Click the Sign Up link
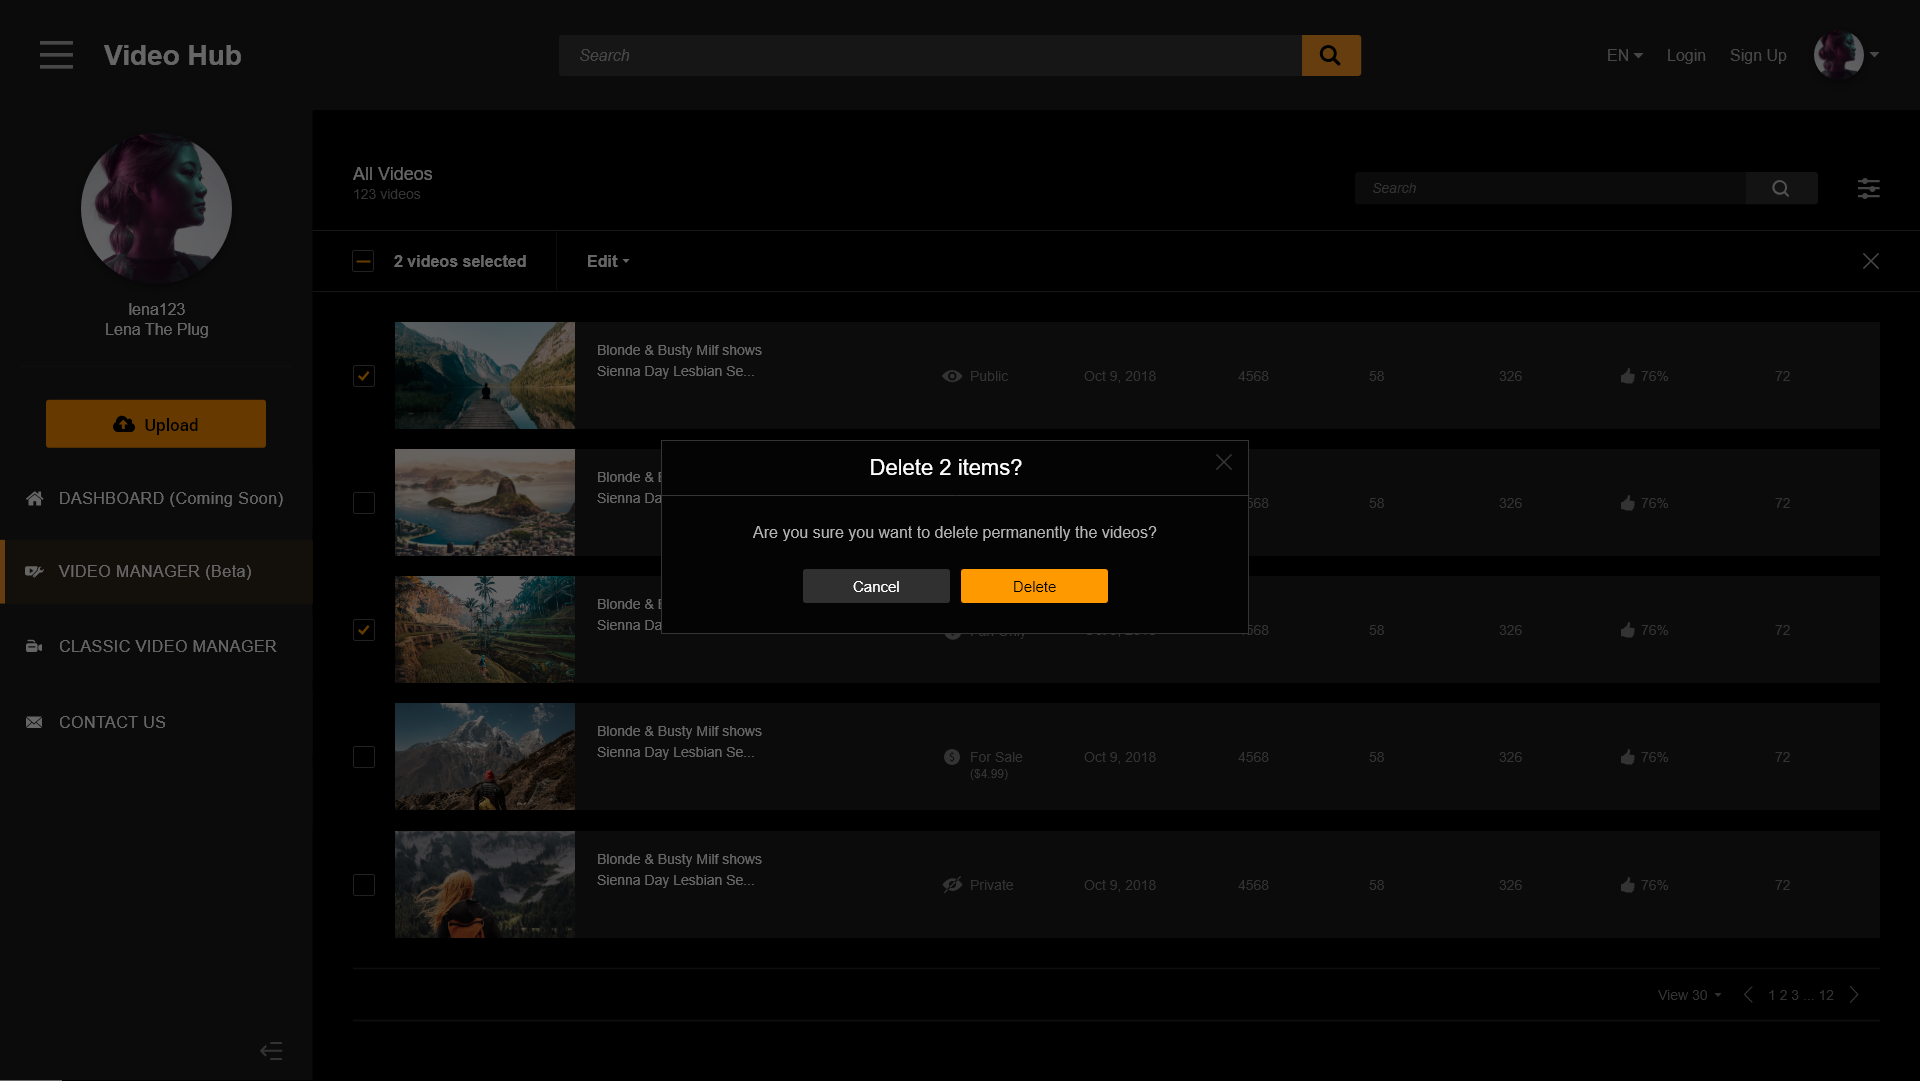1920x1081 pixels. [1758, 55]
